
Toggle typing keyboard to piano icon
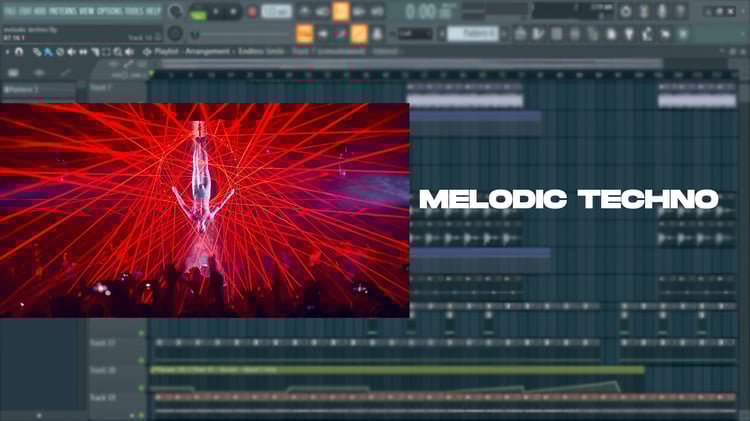point(304,34)
